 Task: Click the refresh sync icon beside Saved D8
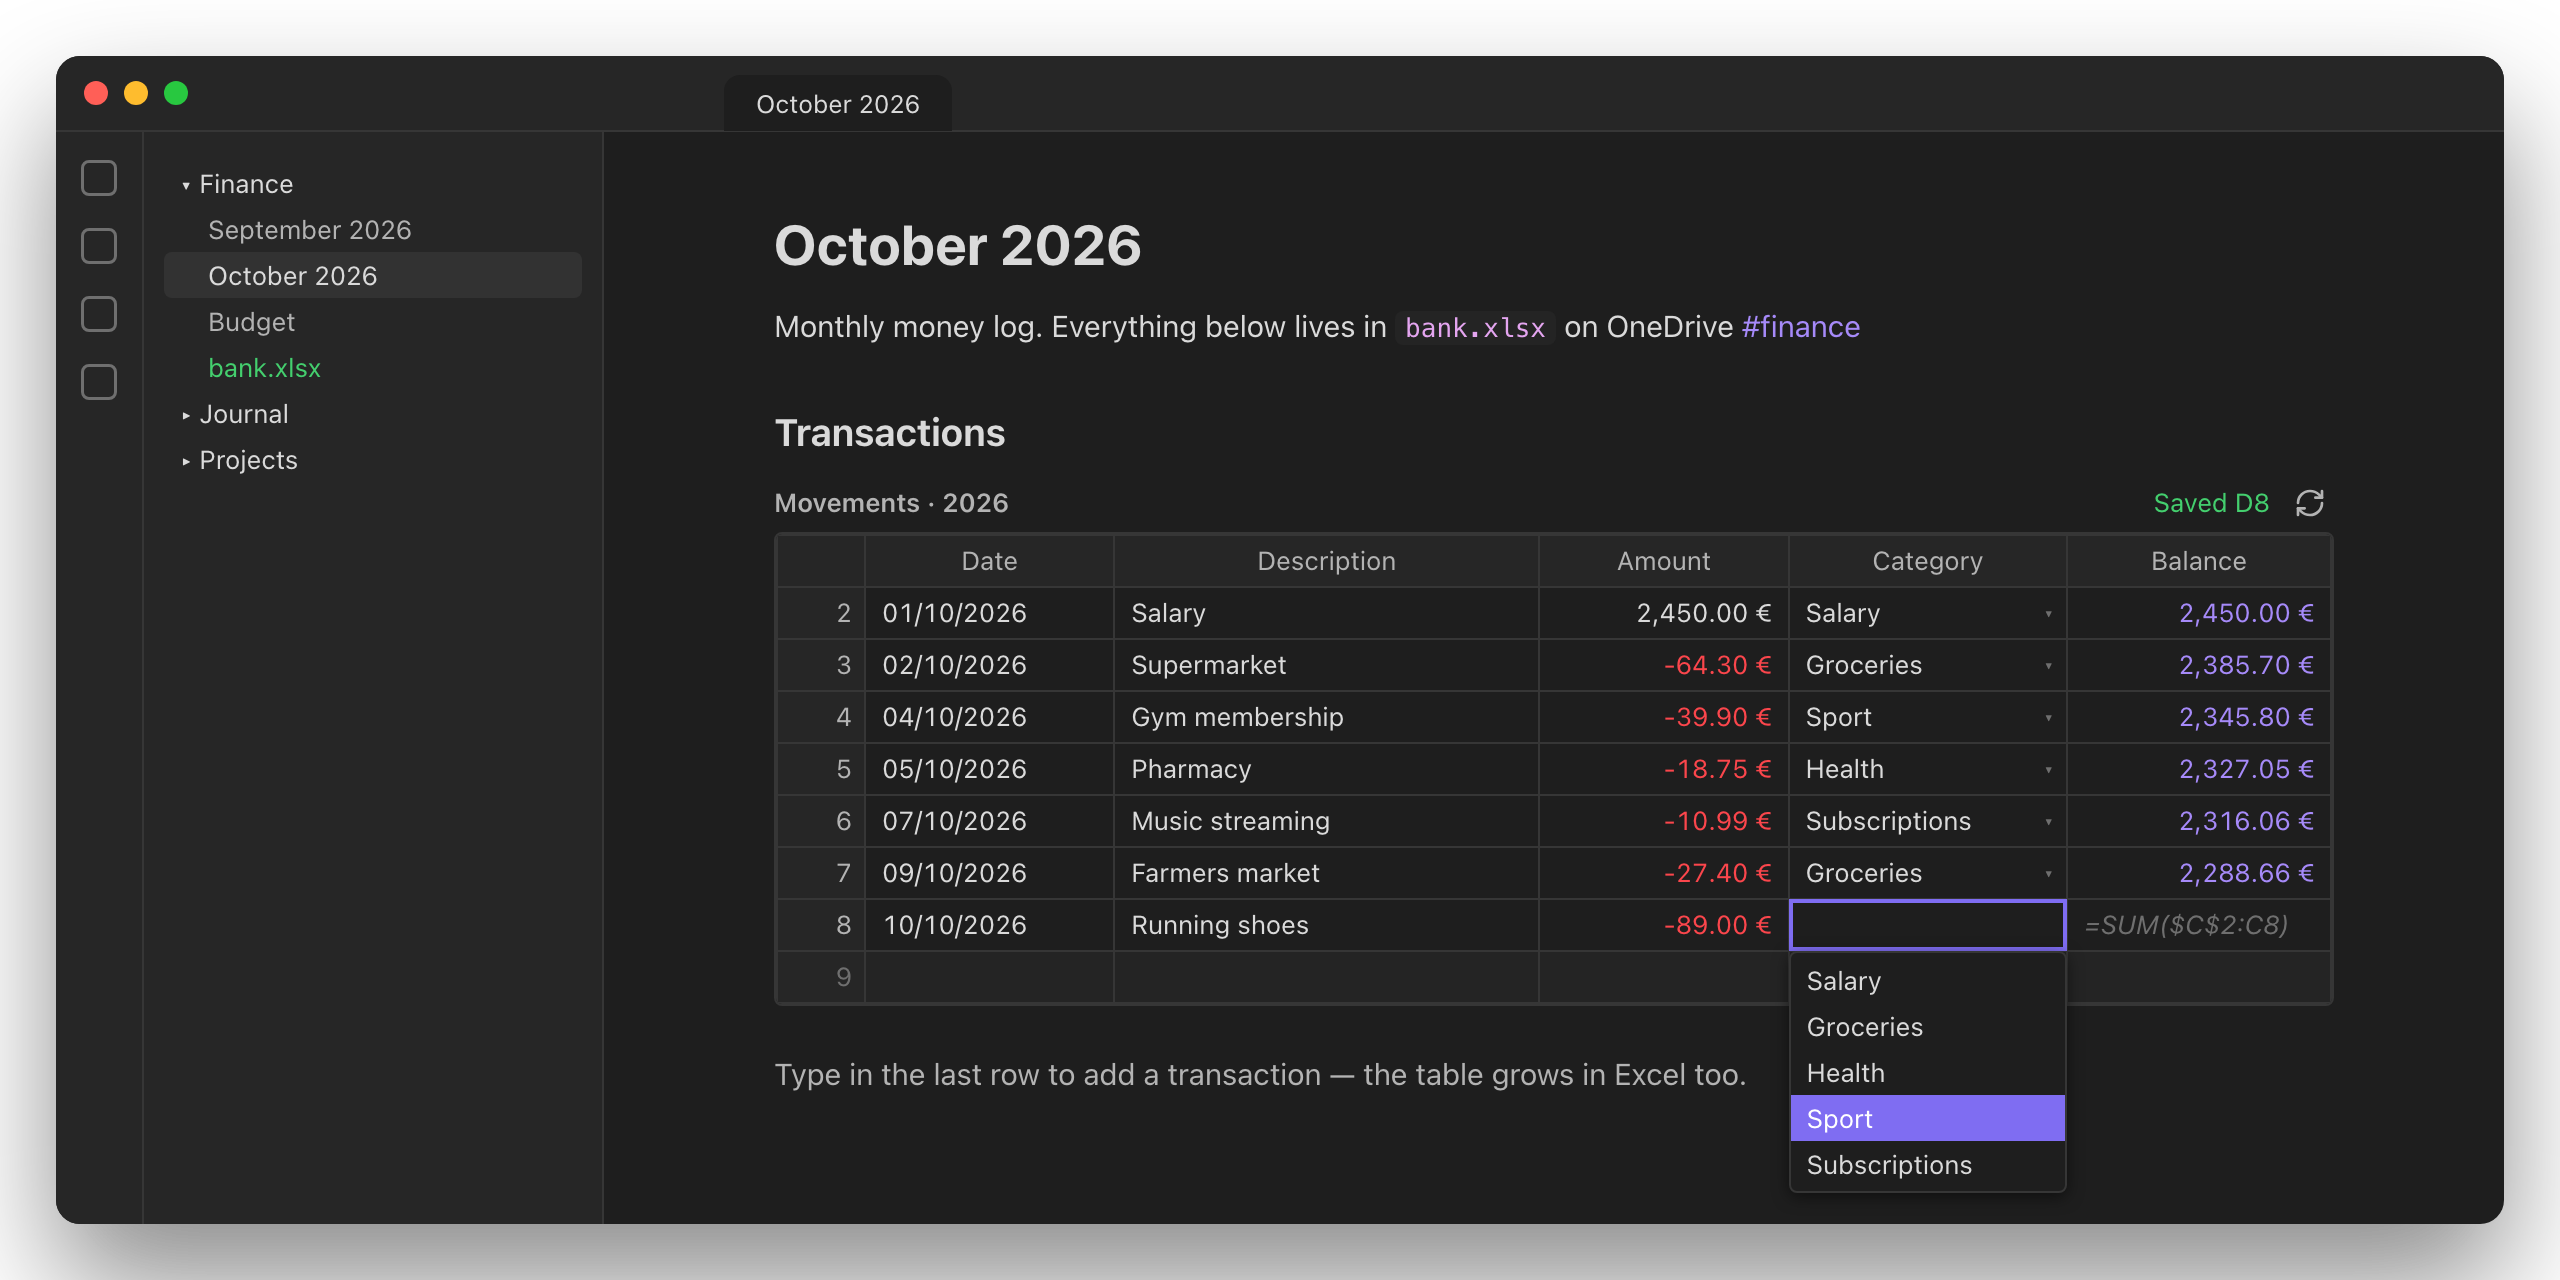click(2309, 503)
